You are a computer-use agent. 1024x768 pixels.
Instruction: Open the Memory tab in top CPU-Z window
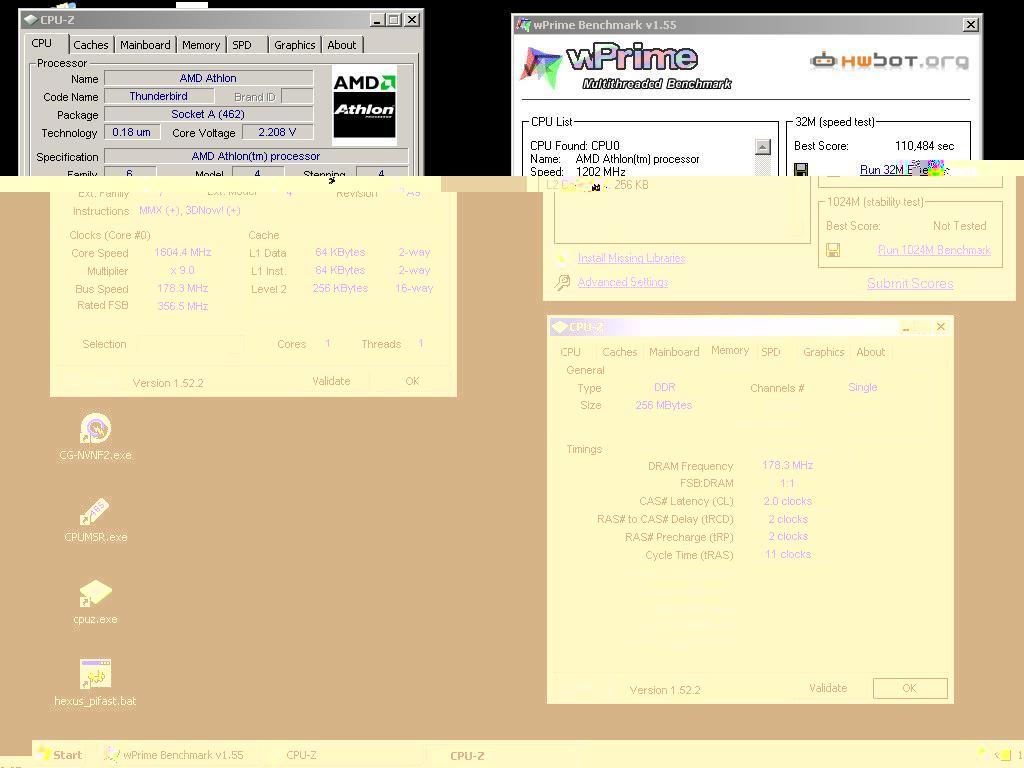[x=200, y=45]
